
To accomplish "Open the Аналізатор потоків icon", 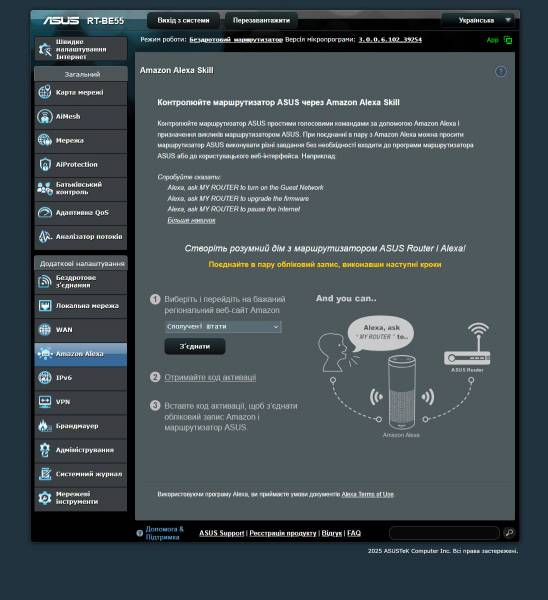I will tap(45, 236).
